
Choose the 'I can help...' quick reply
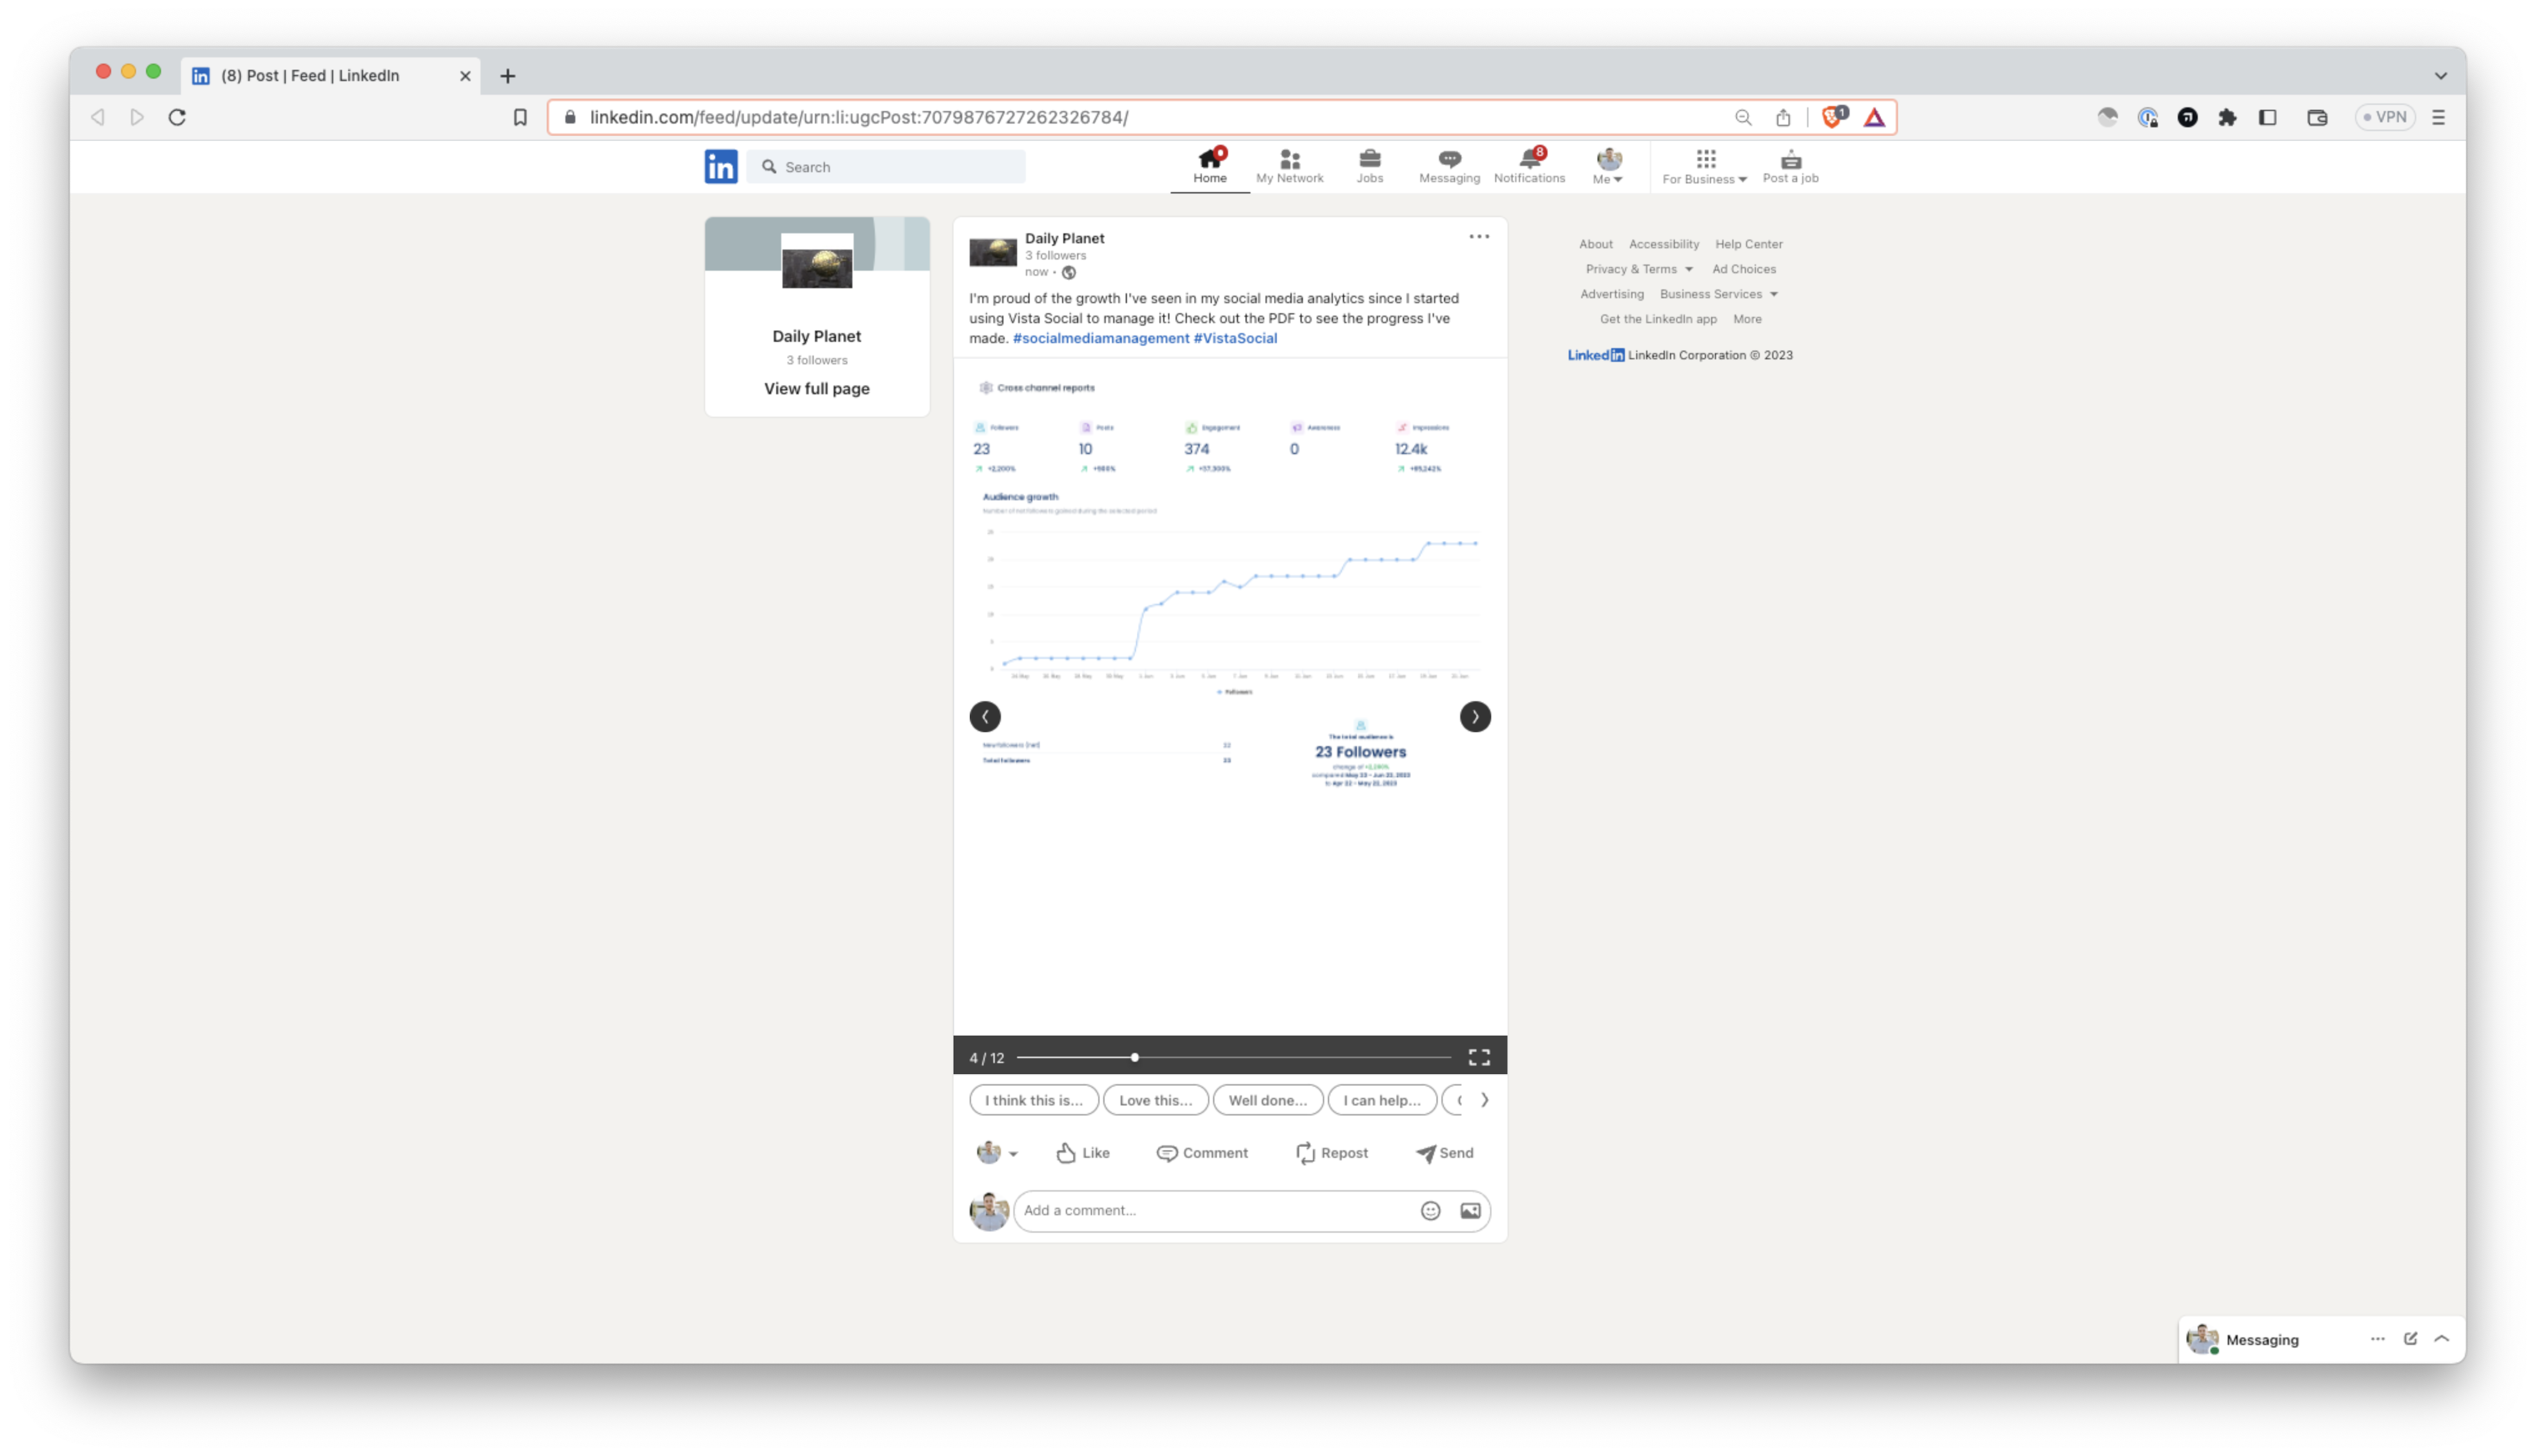click(x=1381, y=1100)
